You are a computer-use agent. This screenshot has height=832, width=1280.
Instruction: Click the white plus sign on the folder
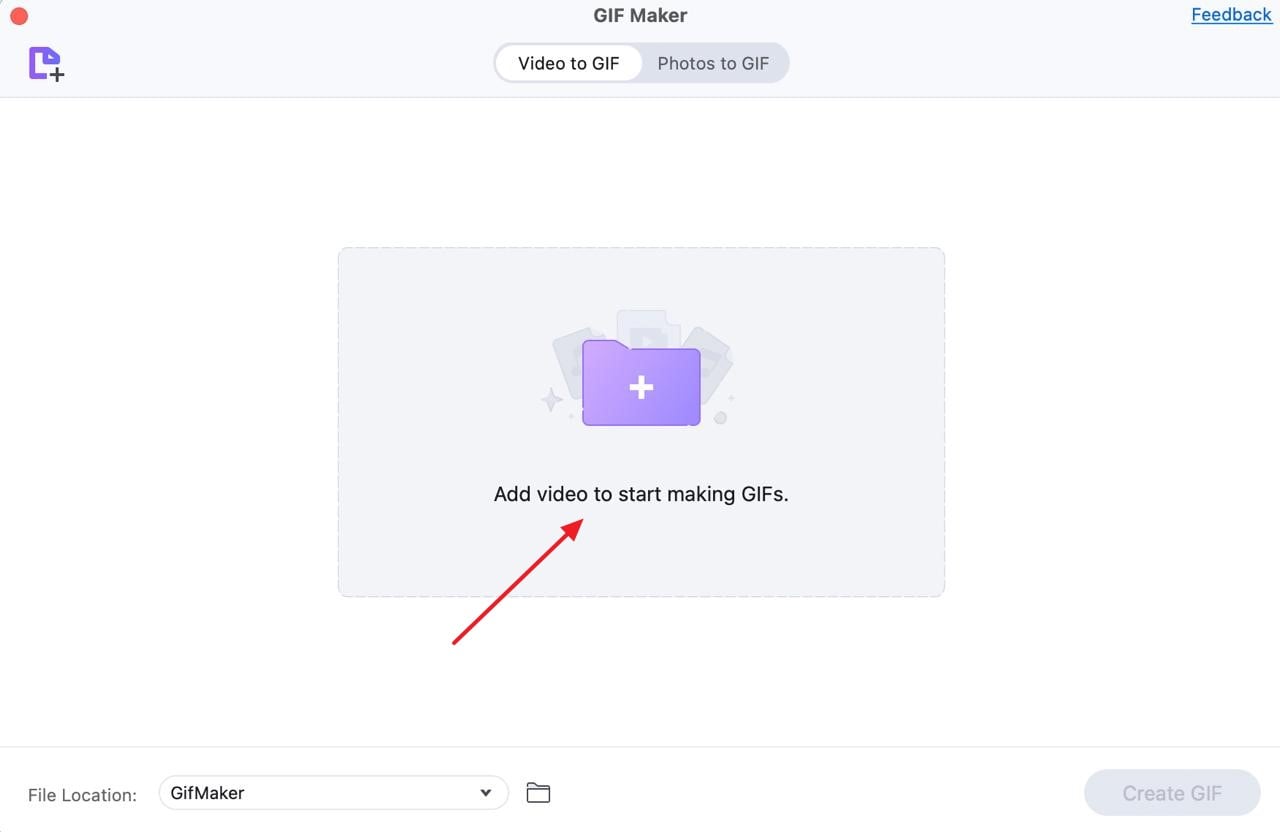coord(641,387)
